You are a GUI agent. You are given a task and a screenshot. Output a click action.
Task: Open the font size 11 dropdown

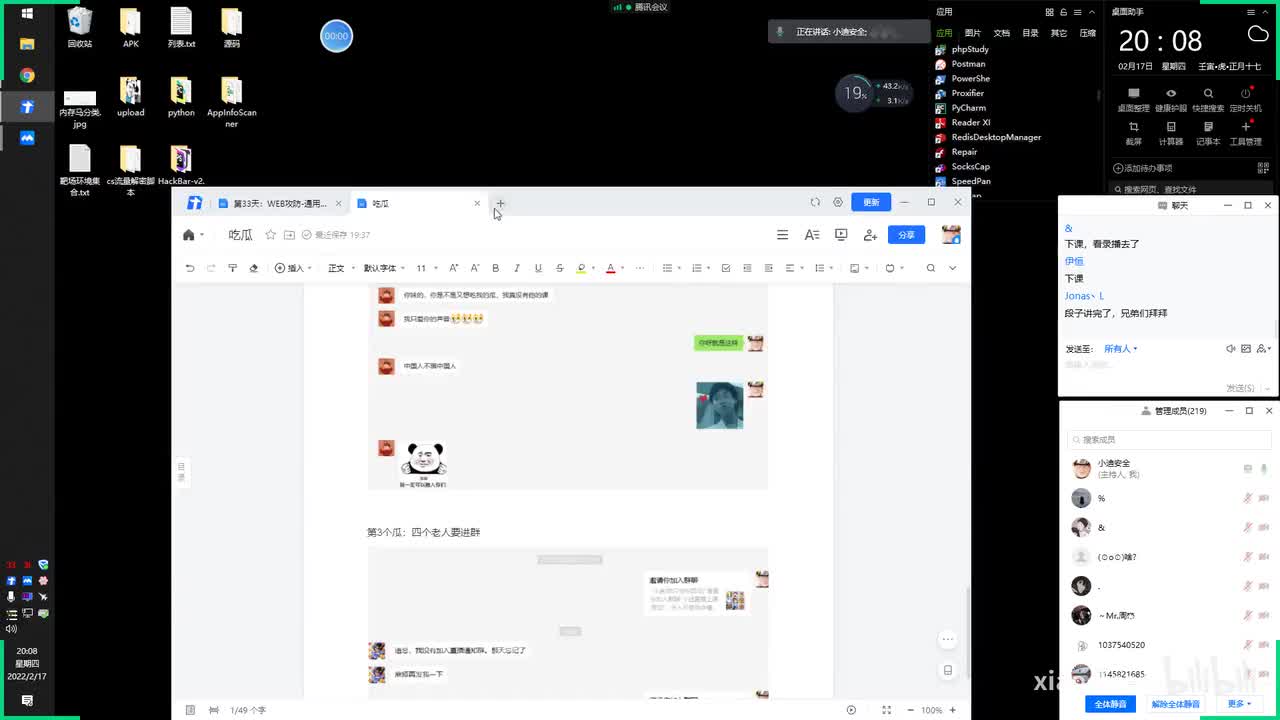click(x=426, y=268)
